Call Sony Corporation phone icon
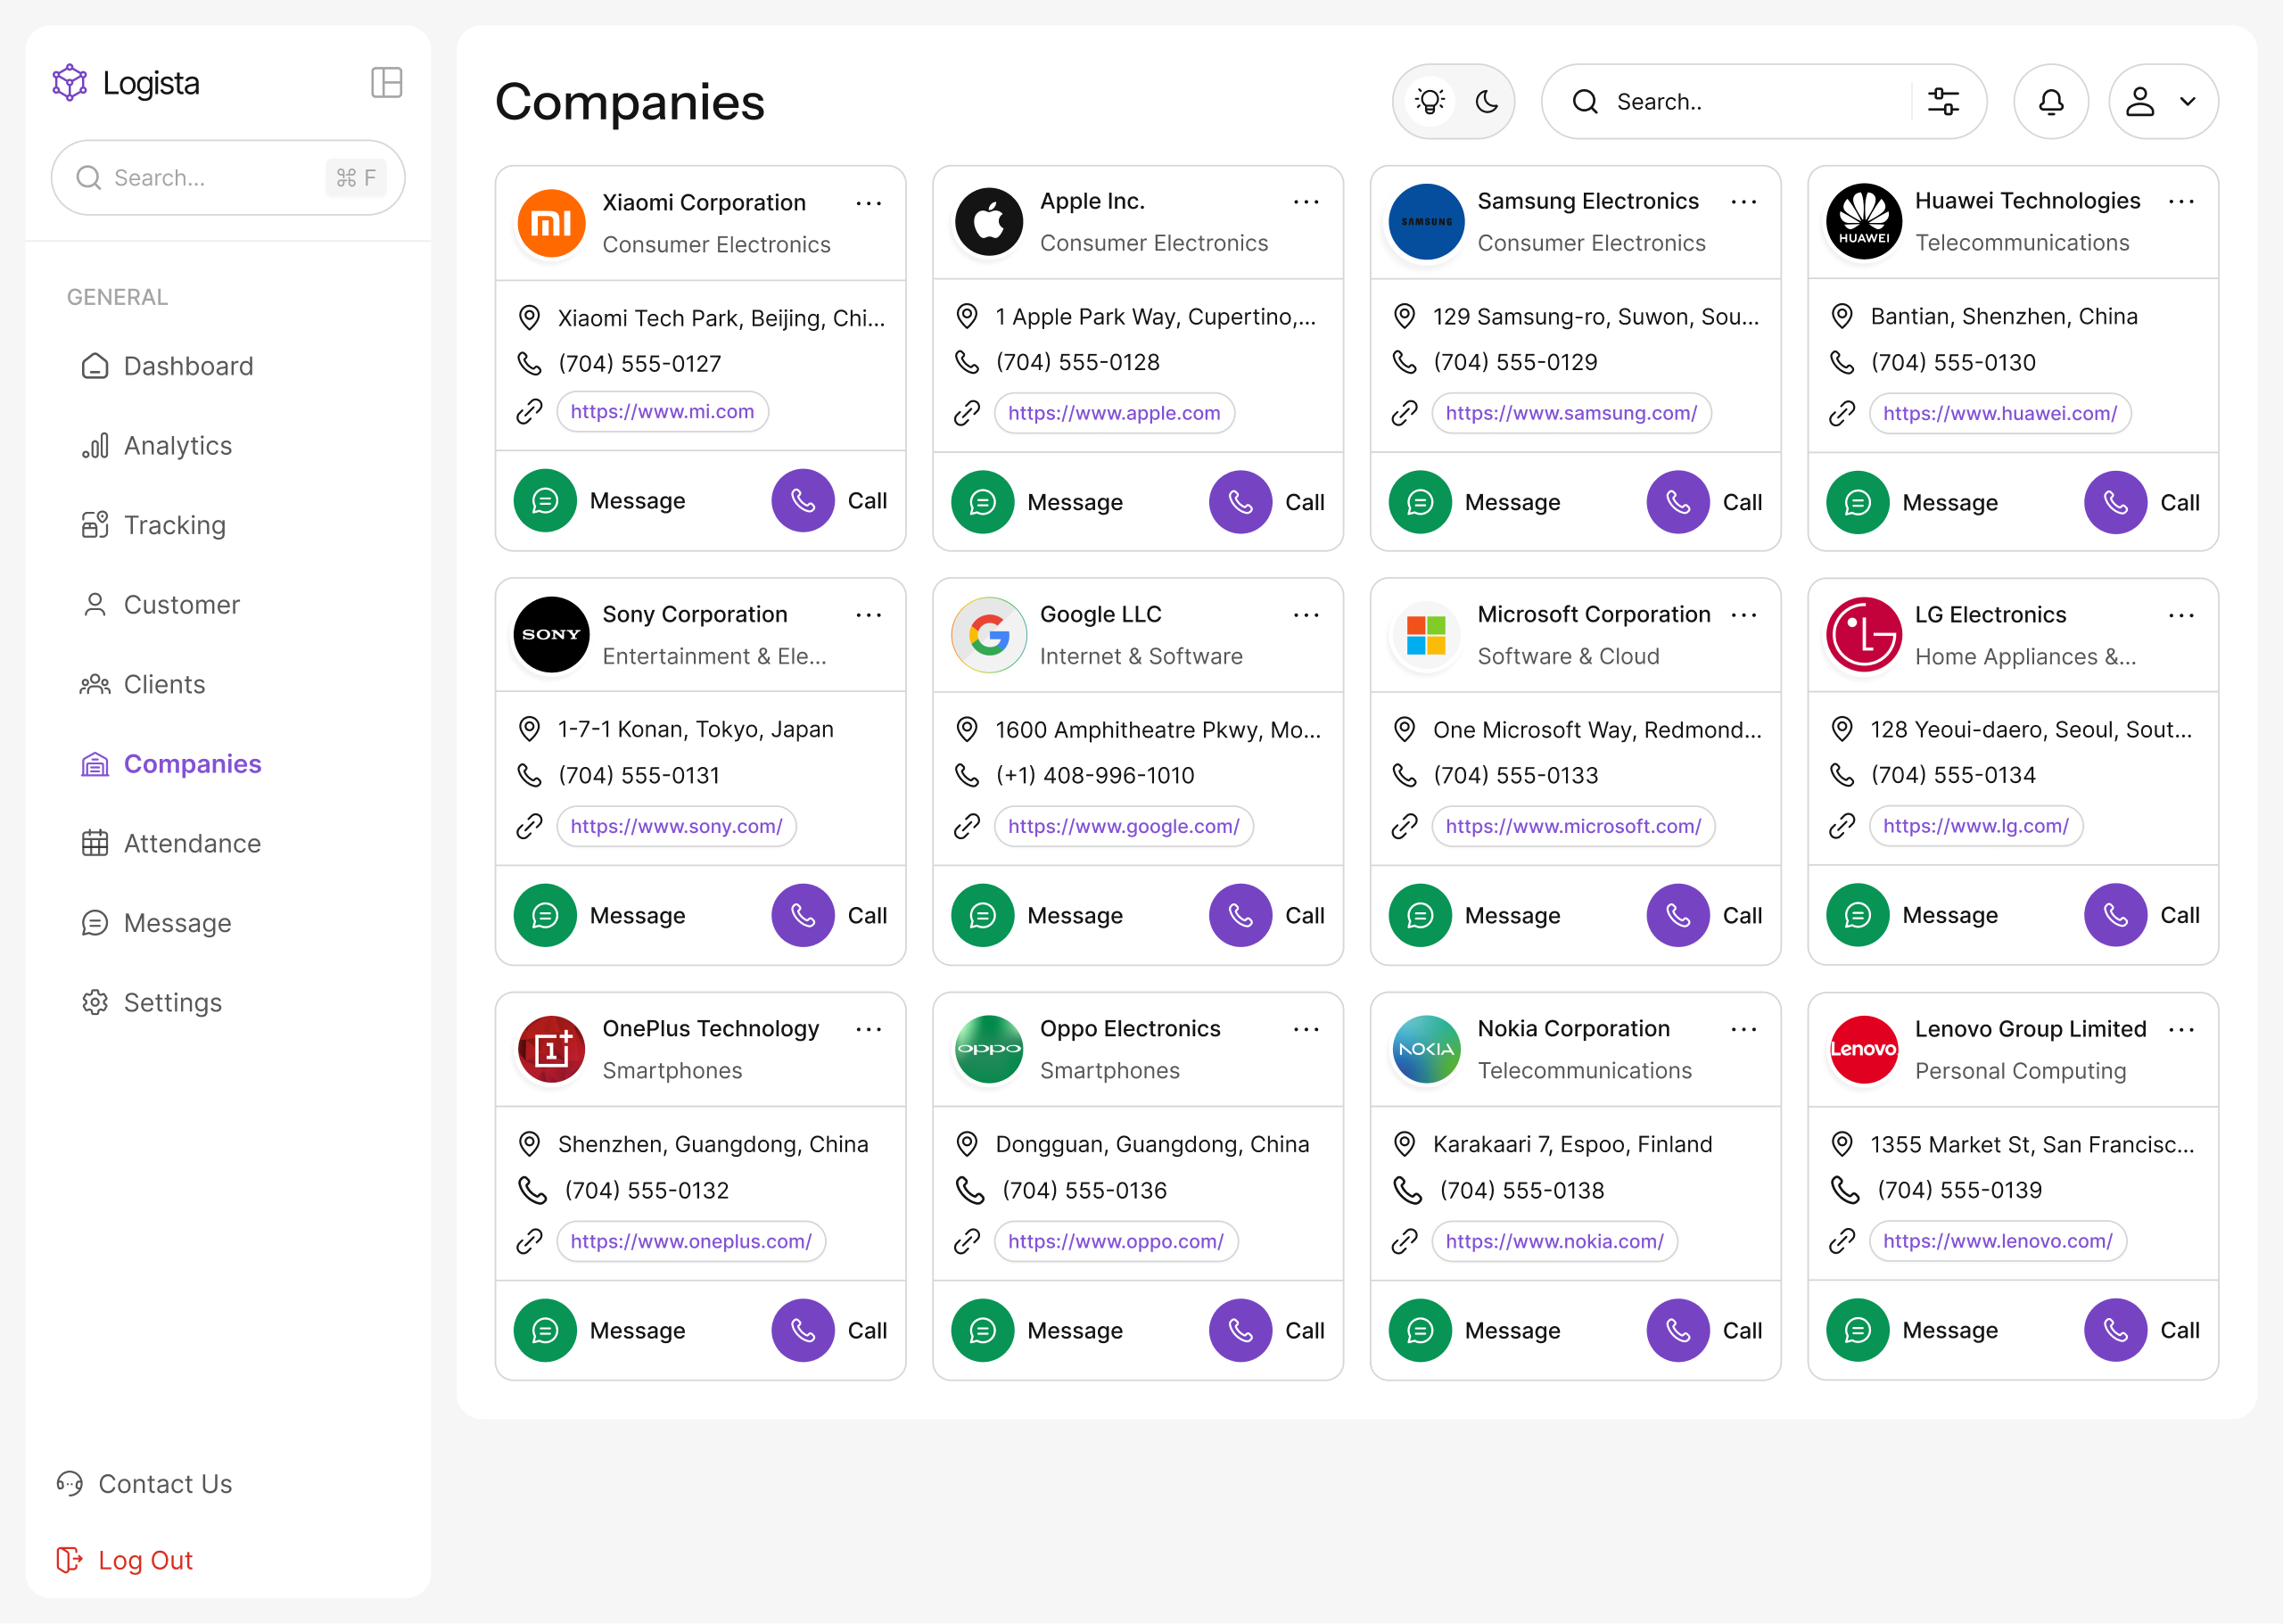 803,915
